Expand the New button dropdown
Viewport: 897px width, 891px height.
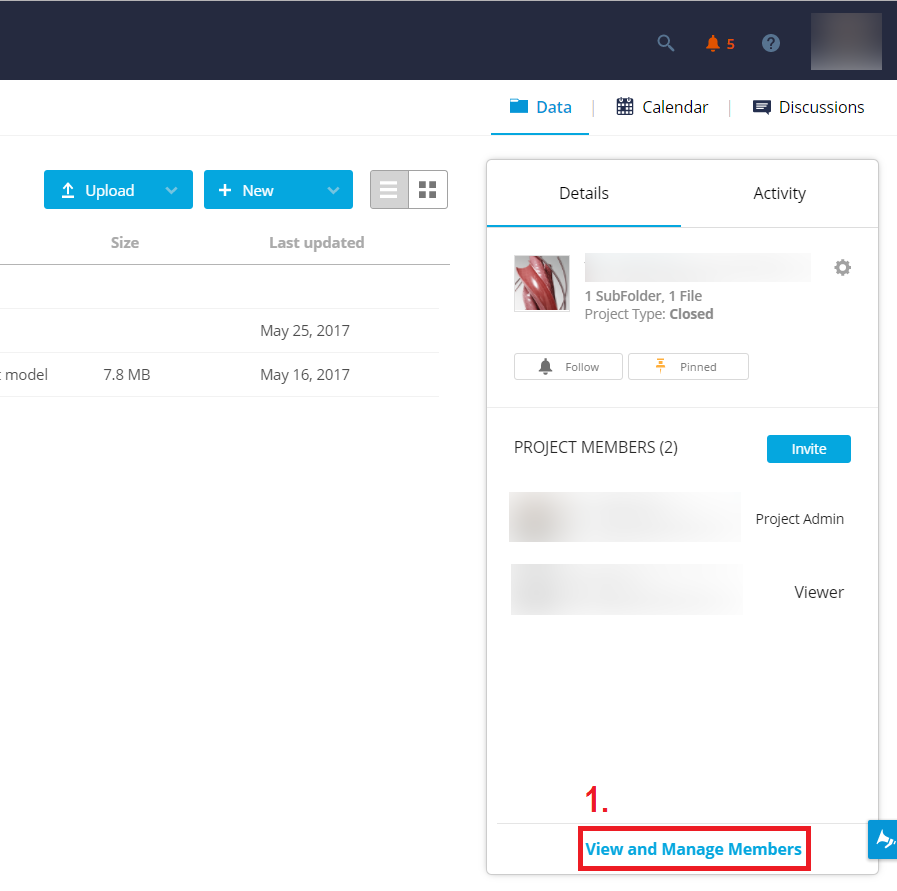[331, 189]
